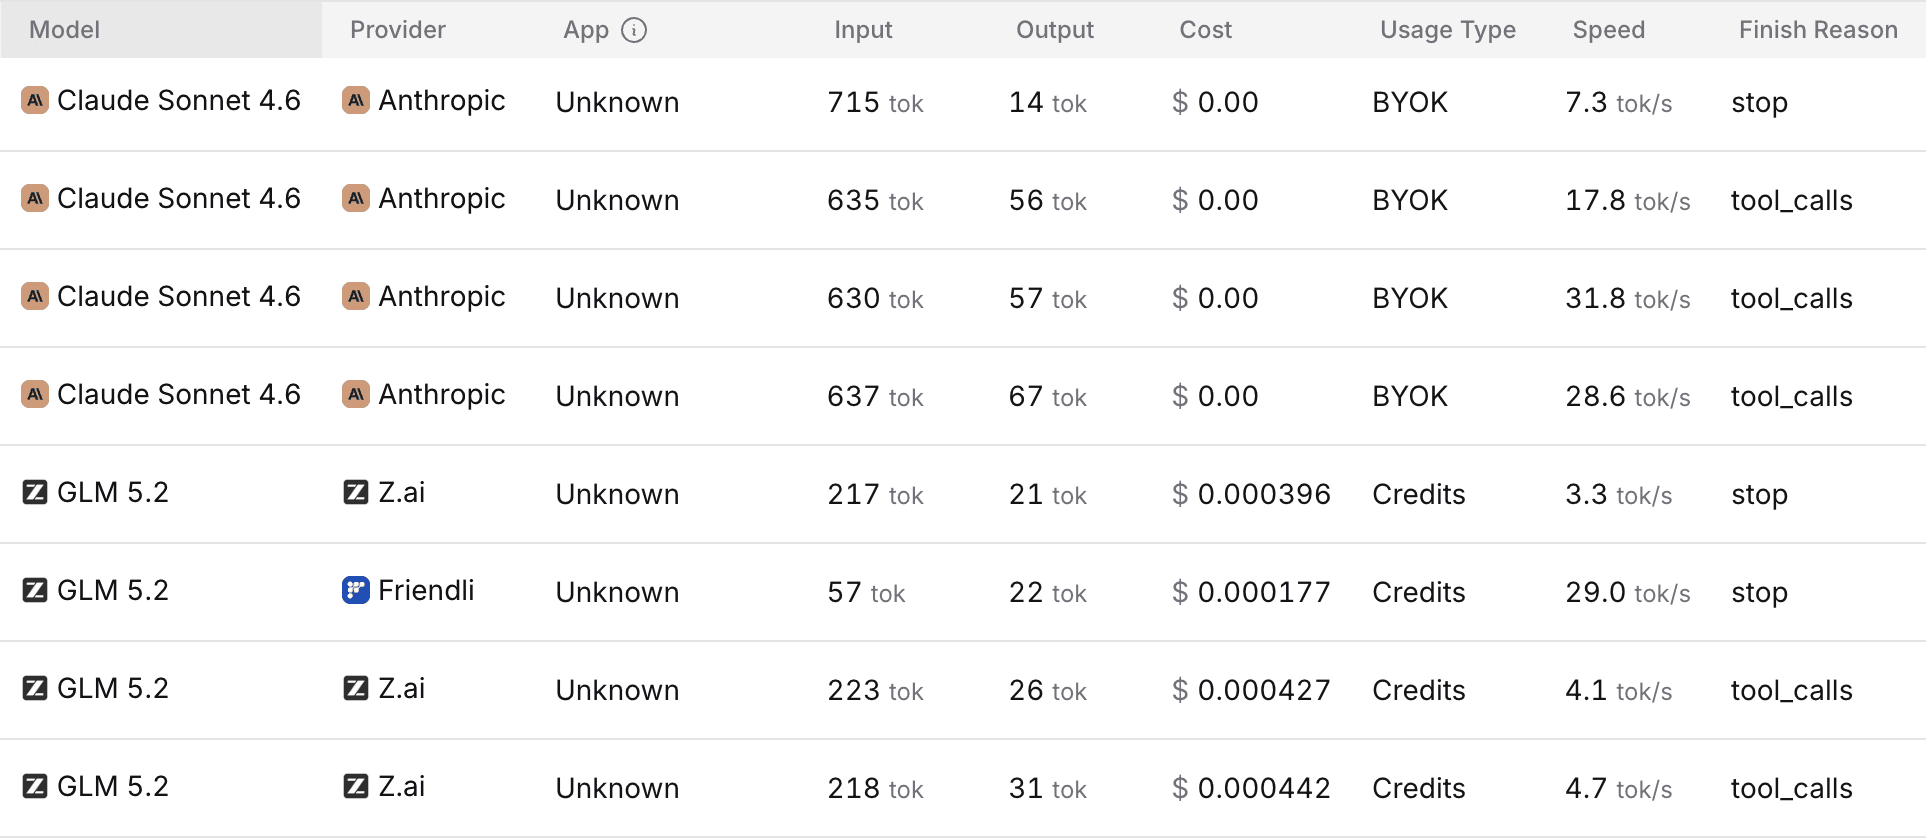Viewport: 1926px width, 840px height.
Task: Click the 22 tok output cell
Action: [x=1048, y=592]
